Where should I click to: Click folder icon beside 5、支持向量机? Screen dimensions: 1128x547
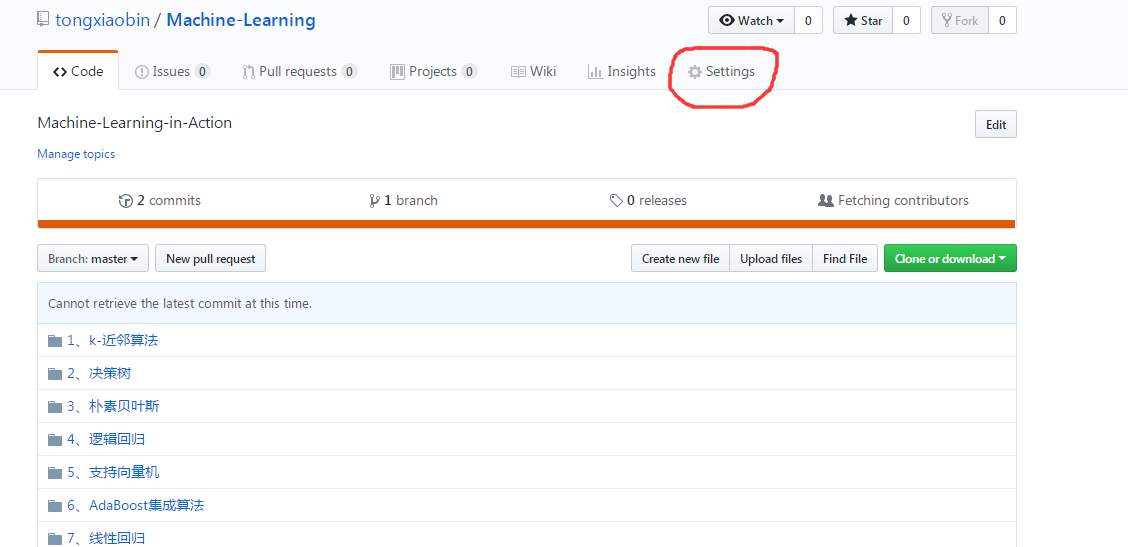point(55,473)
